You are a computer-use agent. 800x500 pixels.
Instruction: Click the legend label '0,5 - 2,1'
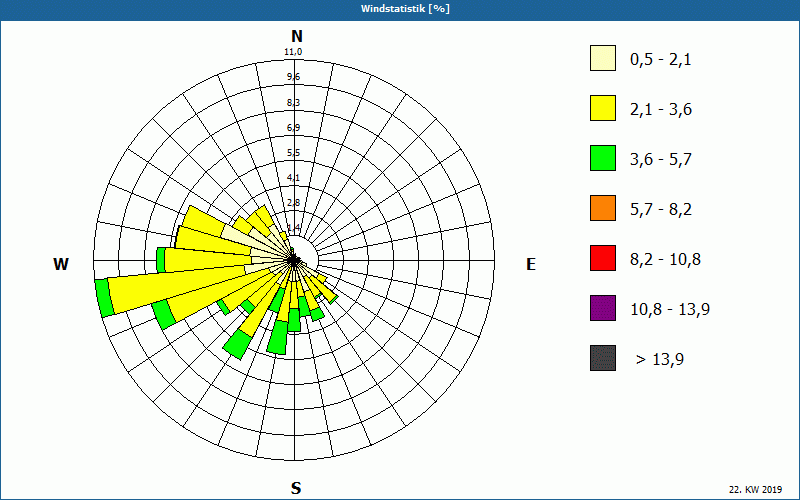click(661, 60)
